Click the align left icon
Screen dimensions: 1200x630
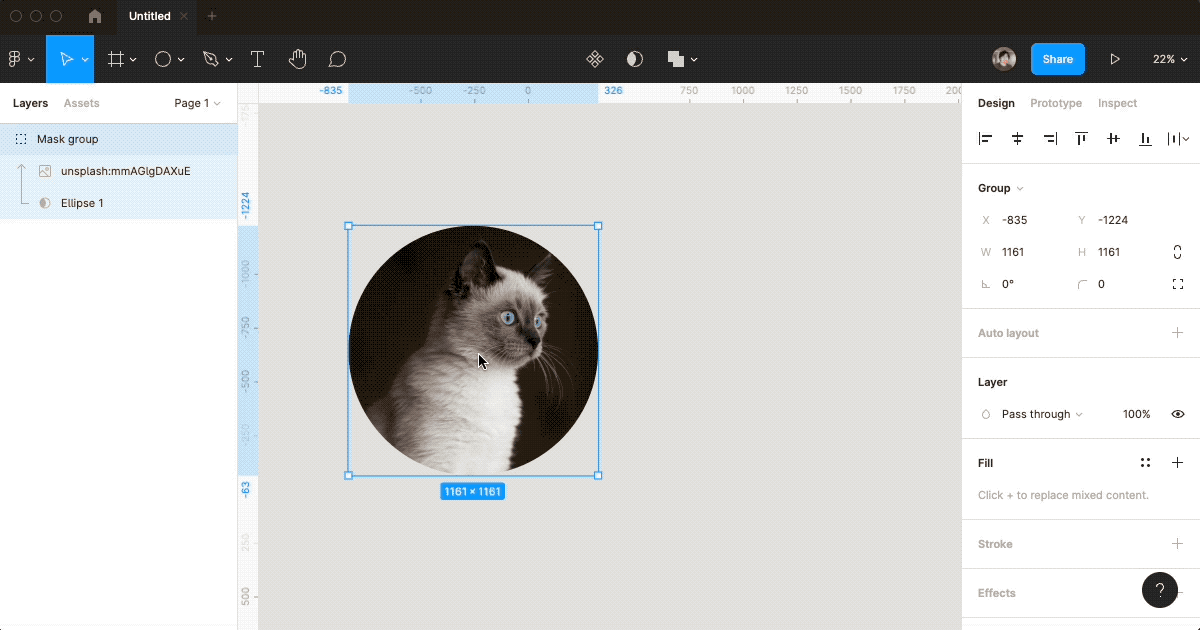tap(986, 139)
